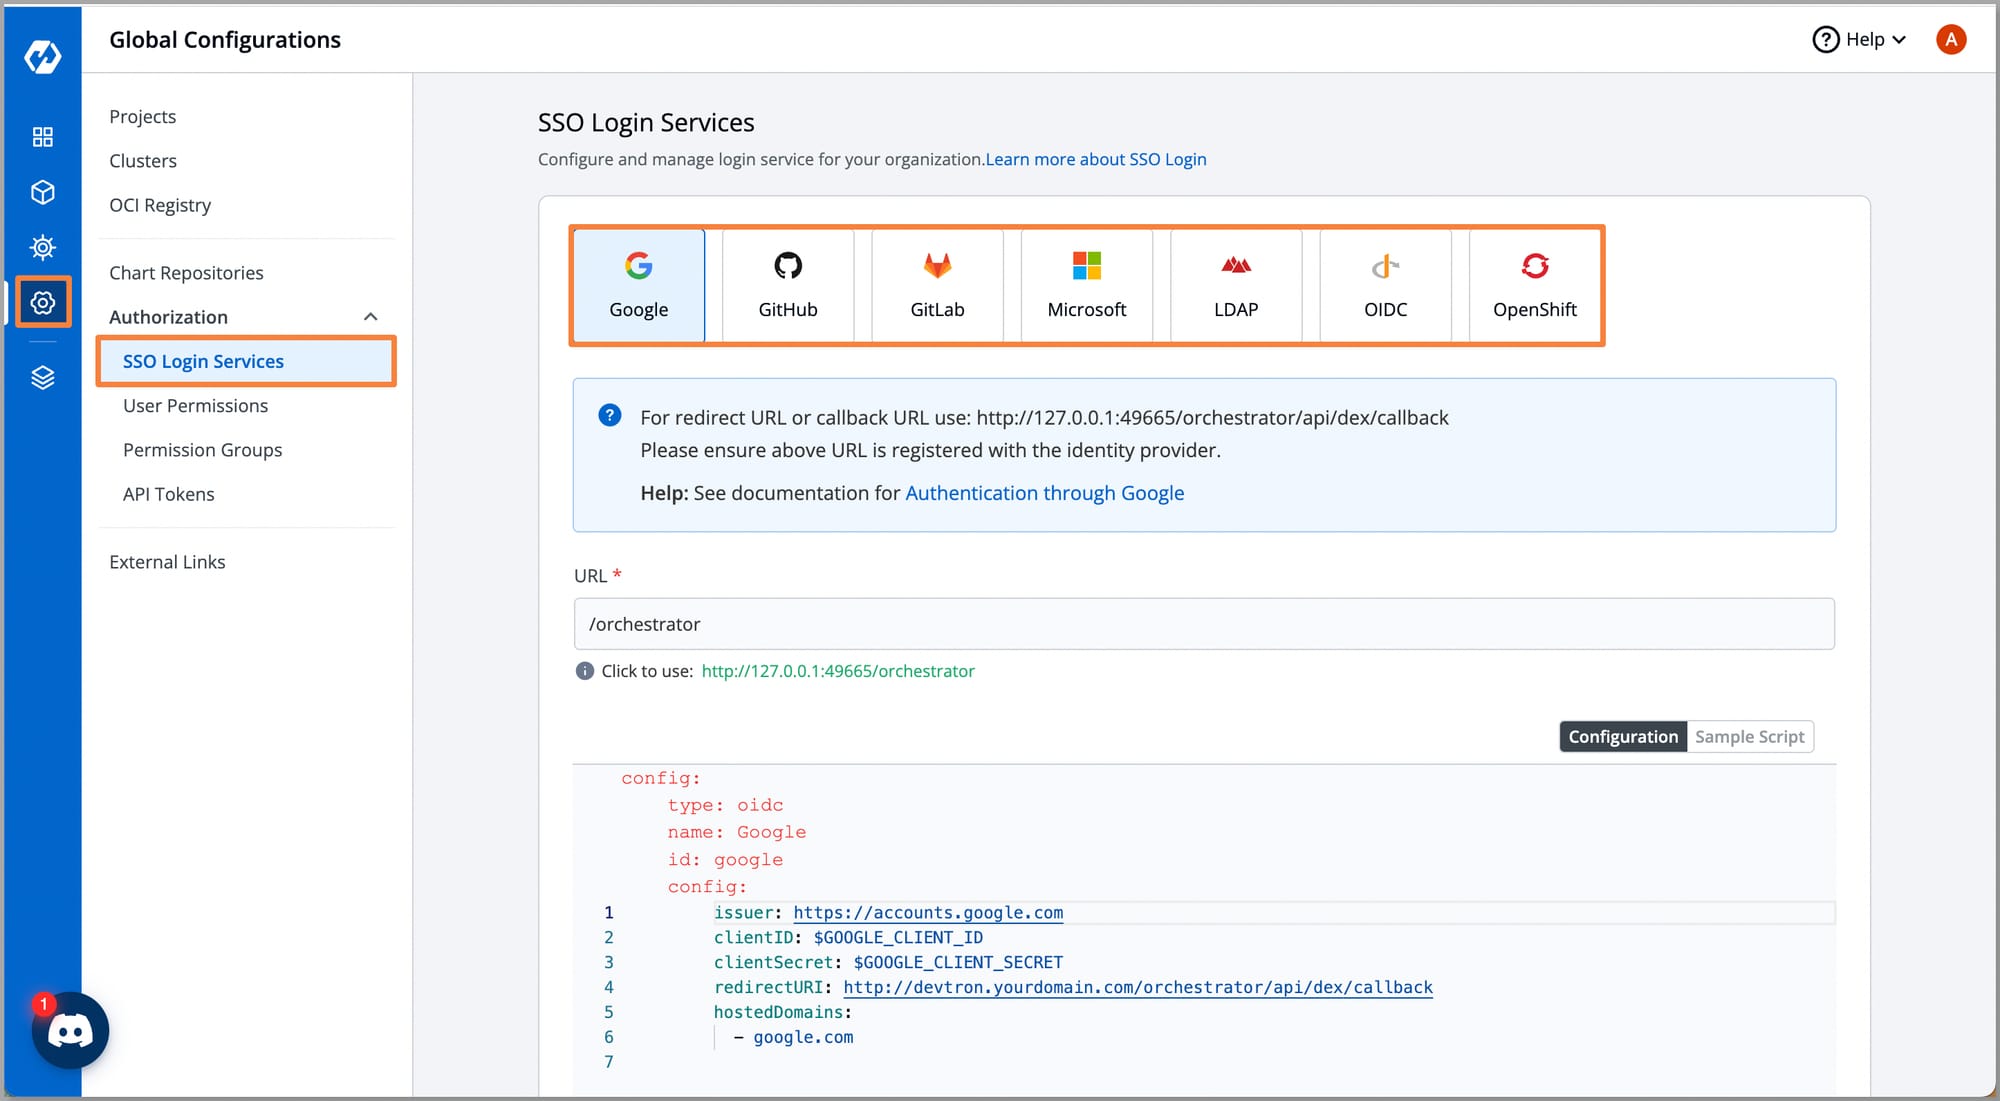The width and height of the screenshot is (2000, 1101).
Task: Click the hostedDomains line in editor
Action: coord(783,1012)
